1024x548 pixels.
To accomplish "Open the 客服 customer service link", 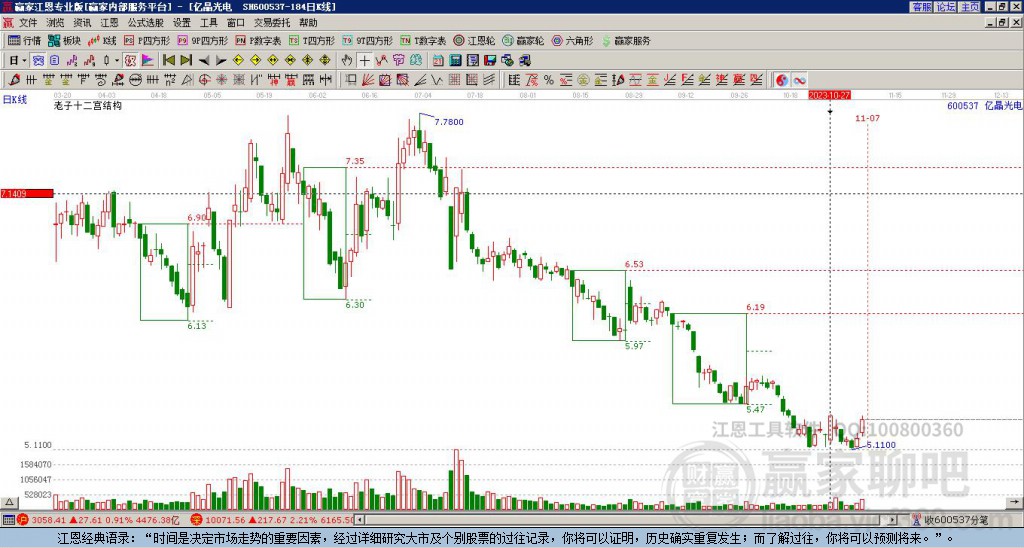I will coord(921,7).
